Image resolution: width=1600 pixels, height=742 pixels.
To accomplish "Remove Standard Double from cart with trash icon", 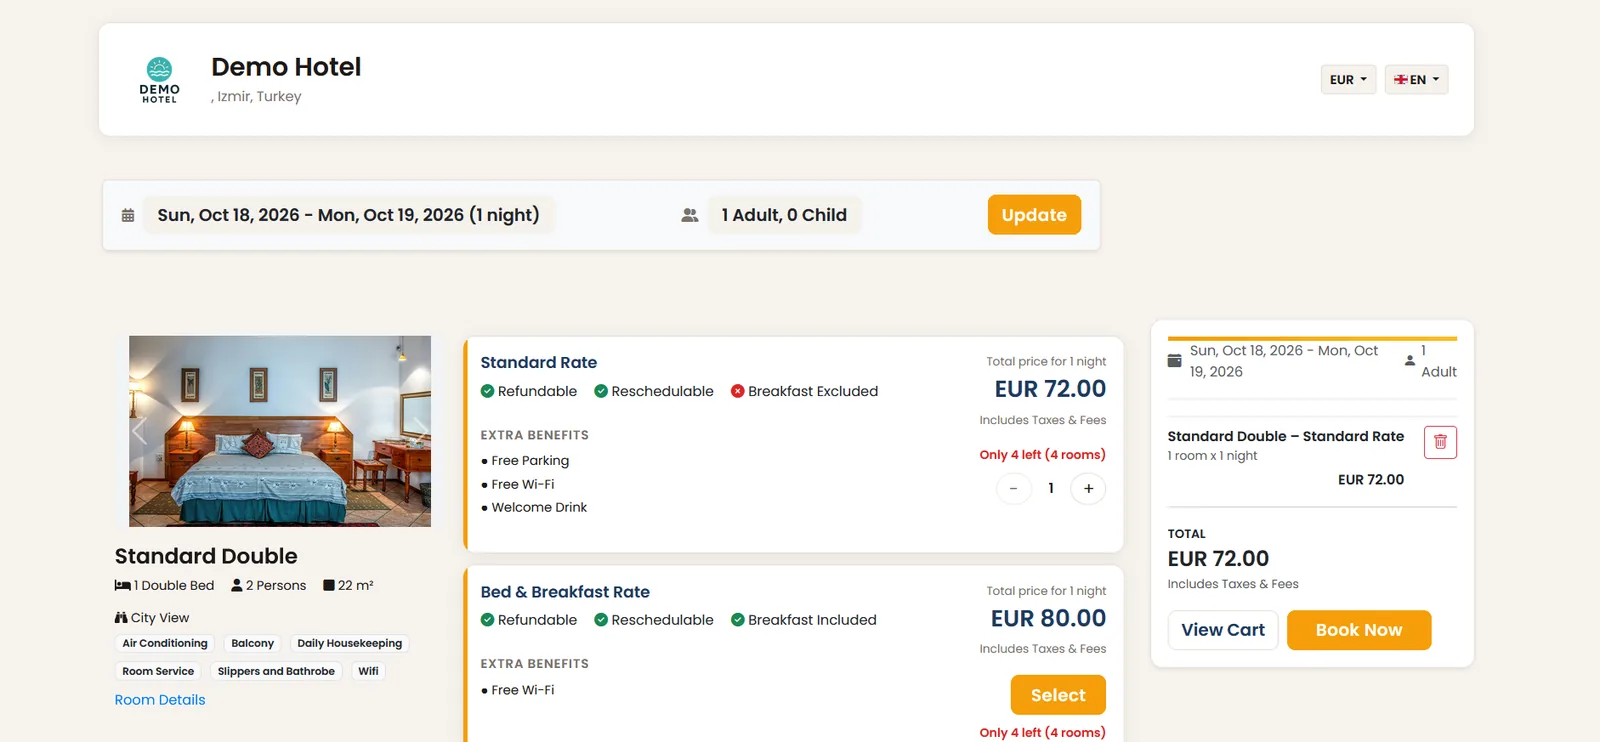I will (x=1440, y=442).
